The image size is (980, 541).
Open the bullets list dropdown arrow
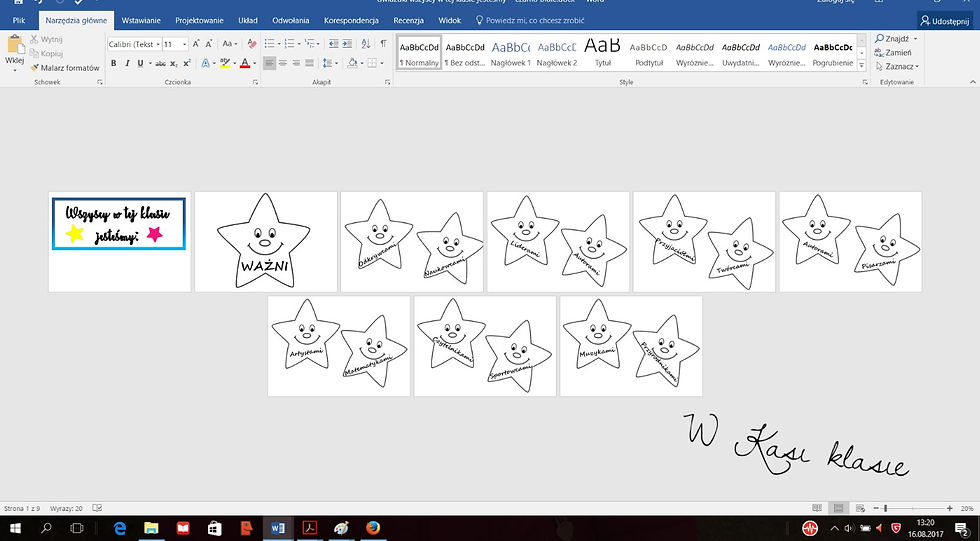pos(279,44)
